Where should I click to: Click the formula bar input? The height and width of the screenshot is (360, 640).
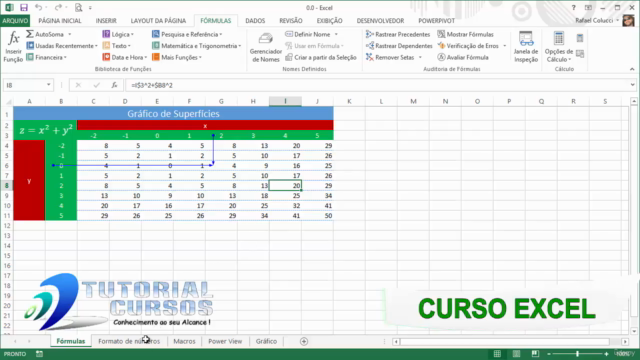(x=378, y=85)
